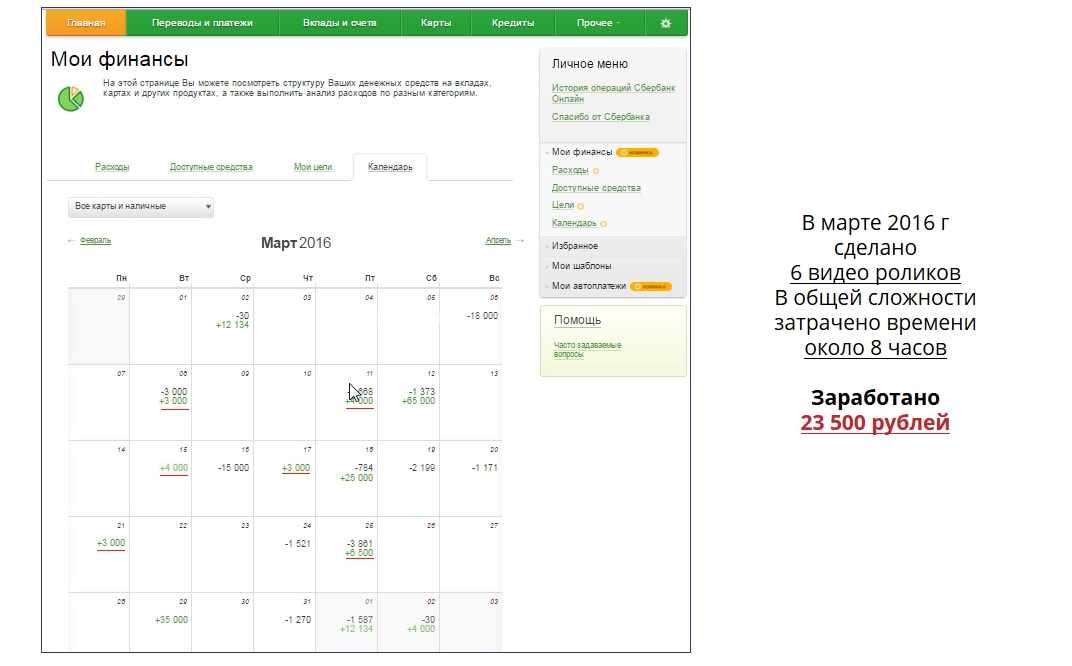Click -15 000 on March 16
Viewport: 1072px width, 666px height.
233,468
